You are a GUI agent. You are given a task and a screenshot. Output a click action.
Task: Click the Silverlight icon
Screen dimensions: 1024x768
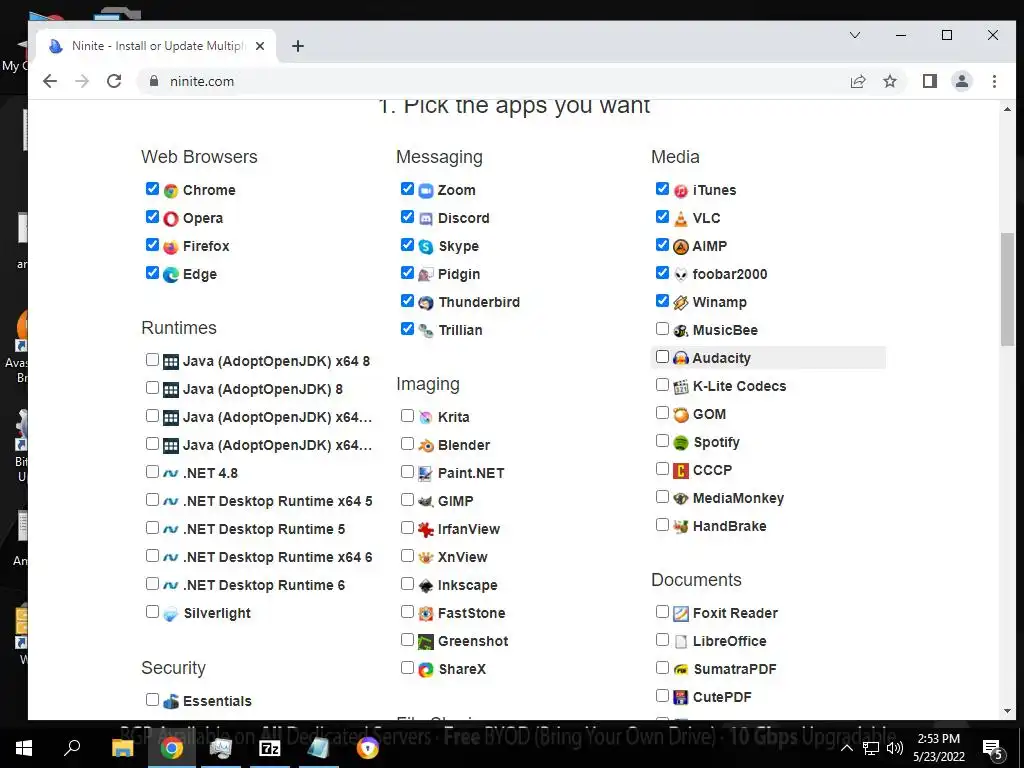pyautogui.click(x=170, y=614)
